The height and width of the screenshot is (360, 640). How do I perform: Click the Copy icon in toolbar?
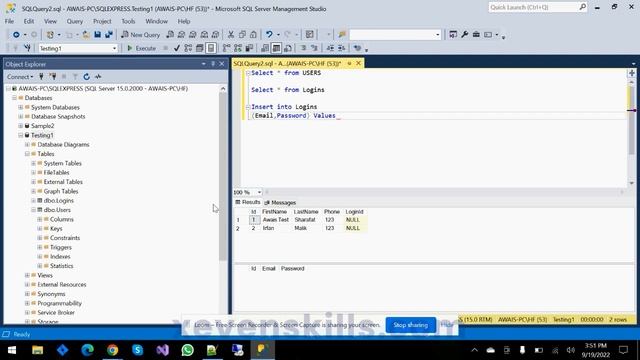coord(242,35)
